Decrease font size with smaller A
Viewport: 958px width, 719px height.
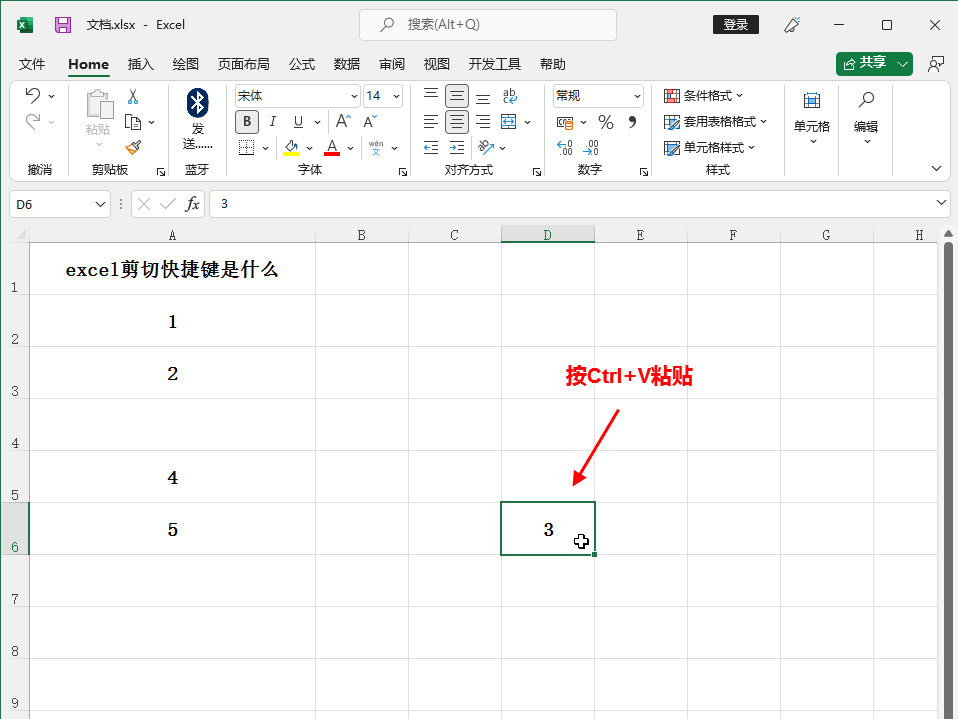click(x=370, y=122)
